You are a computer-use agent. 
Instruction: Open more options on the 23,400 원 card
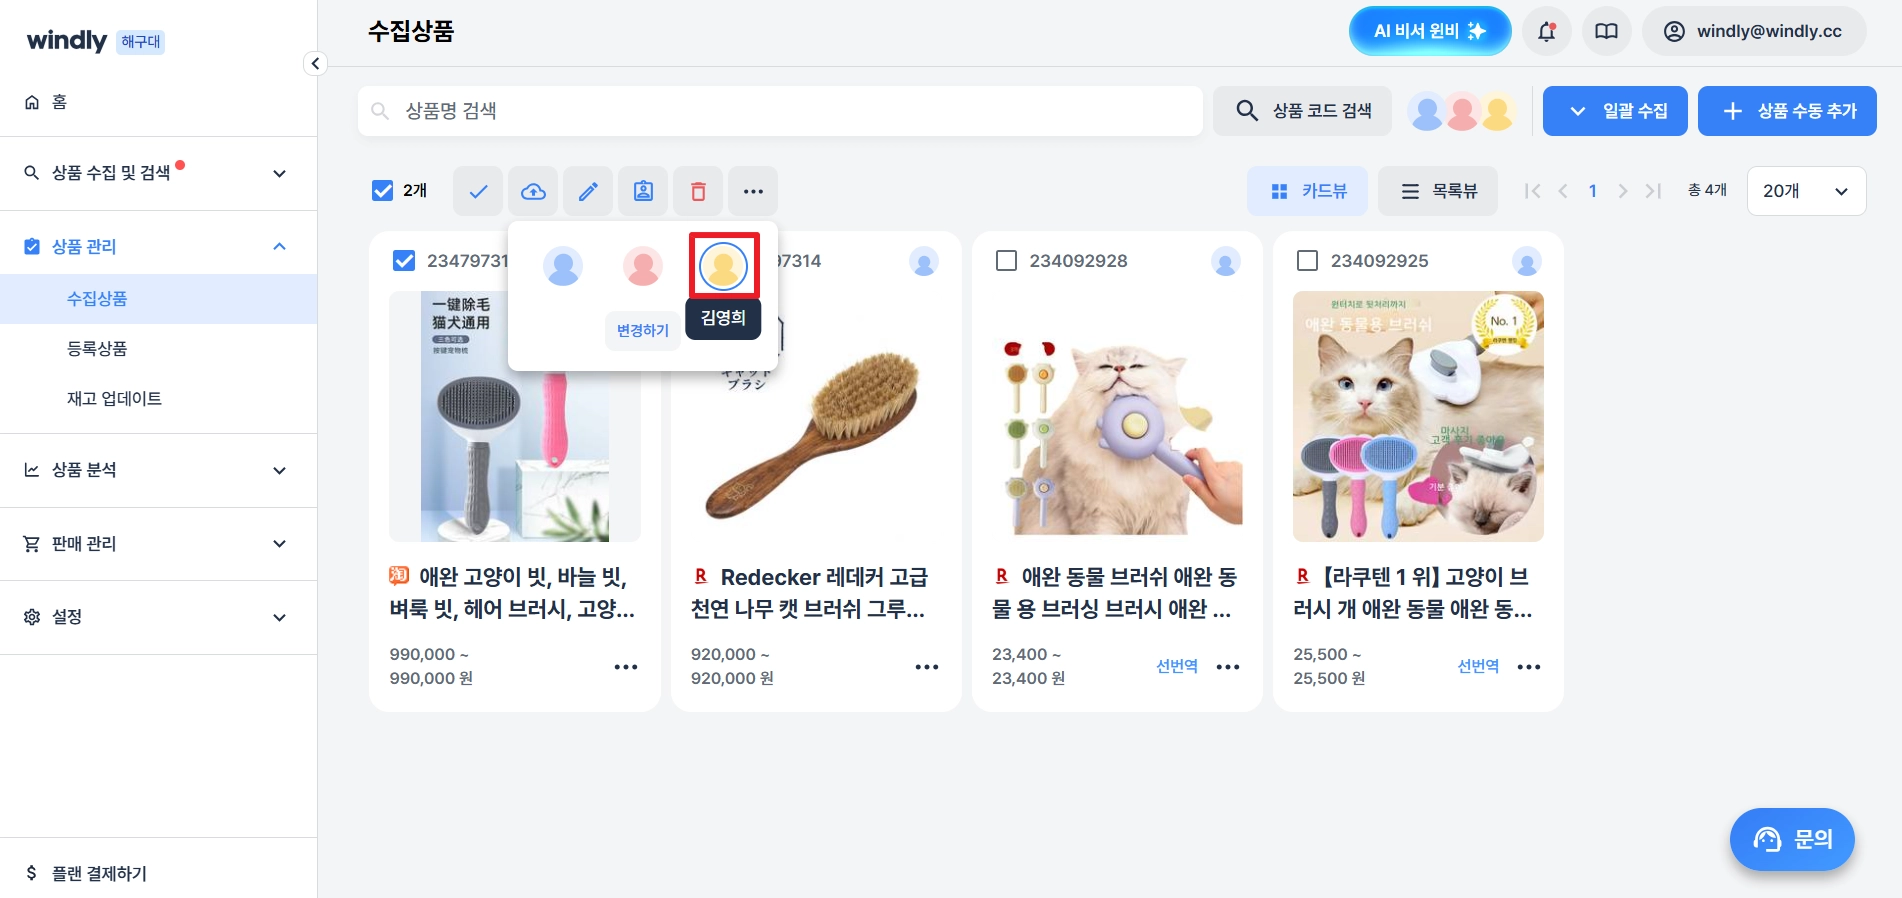coord(1228,667)
